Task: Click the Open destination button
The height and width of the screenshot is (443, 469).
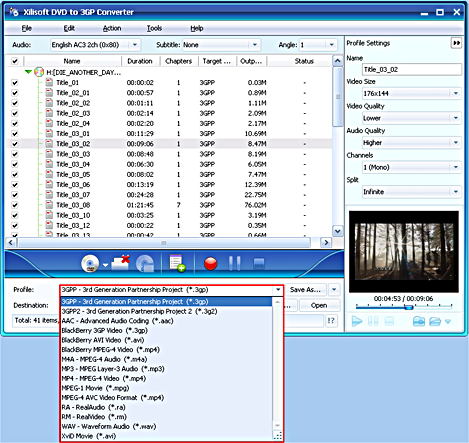Action: [x=319, y=306]
